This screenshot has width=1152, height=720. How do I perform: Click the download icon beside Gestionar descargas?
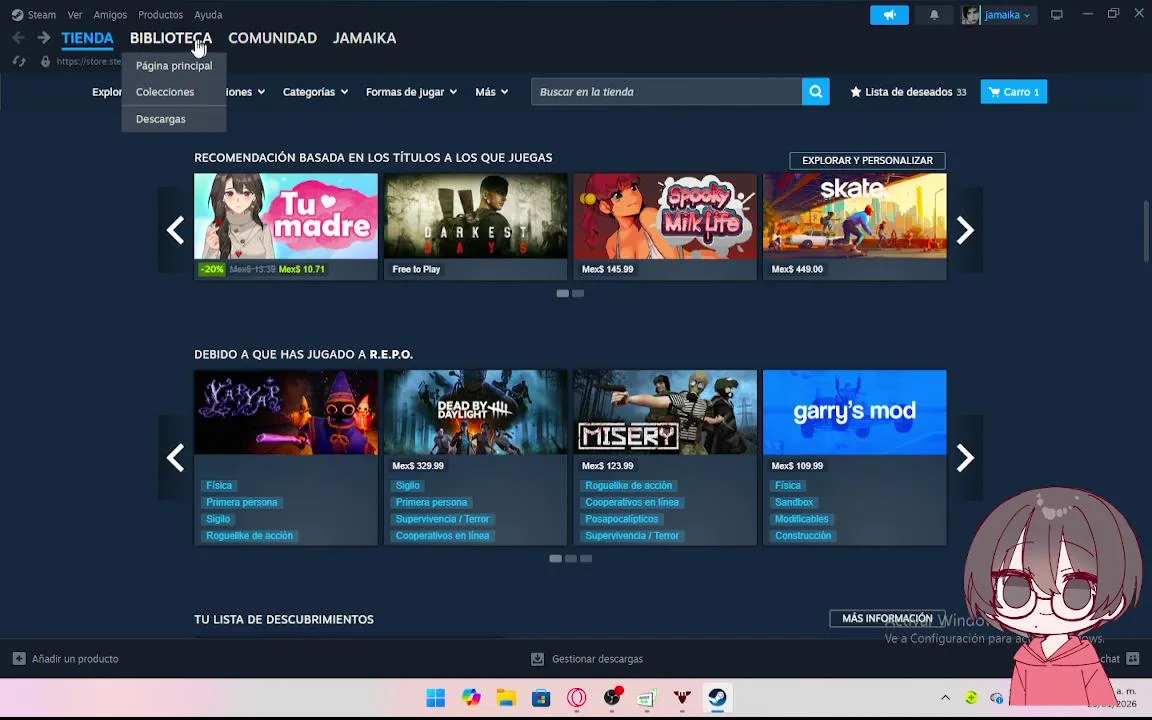point(537,659)
